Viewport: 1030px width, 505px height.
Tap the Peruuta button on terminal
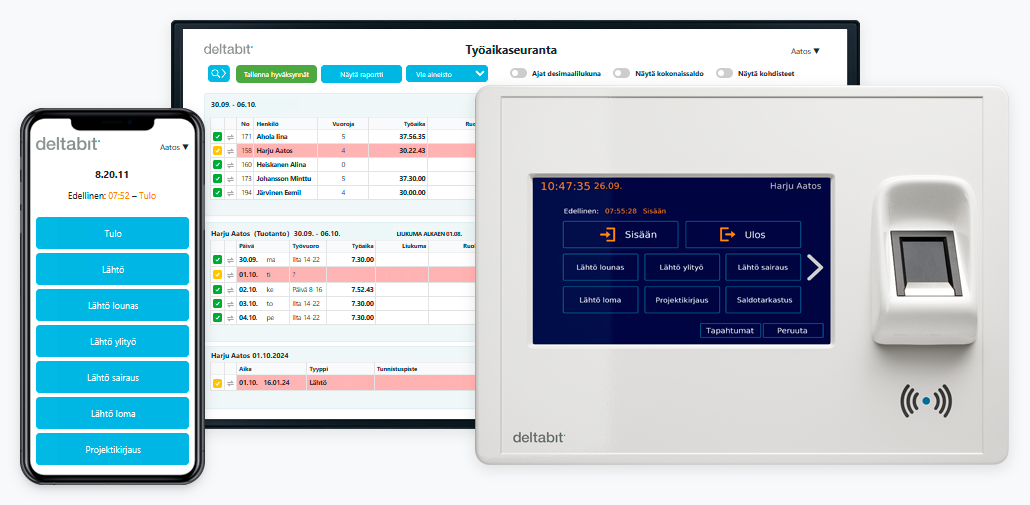click(793, 330)
